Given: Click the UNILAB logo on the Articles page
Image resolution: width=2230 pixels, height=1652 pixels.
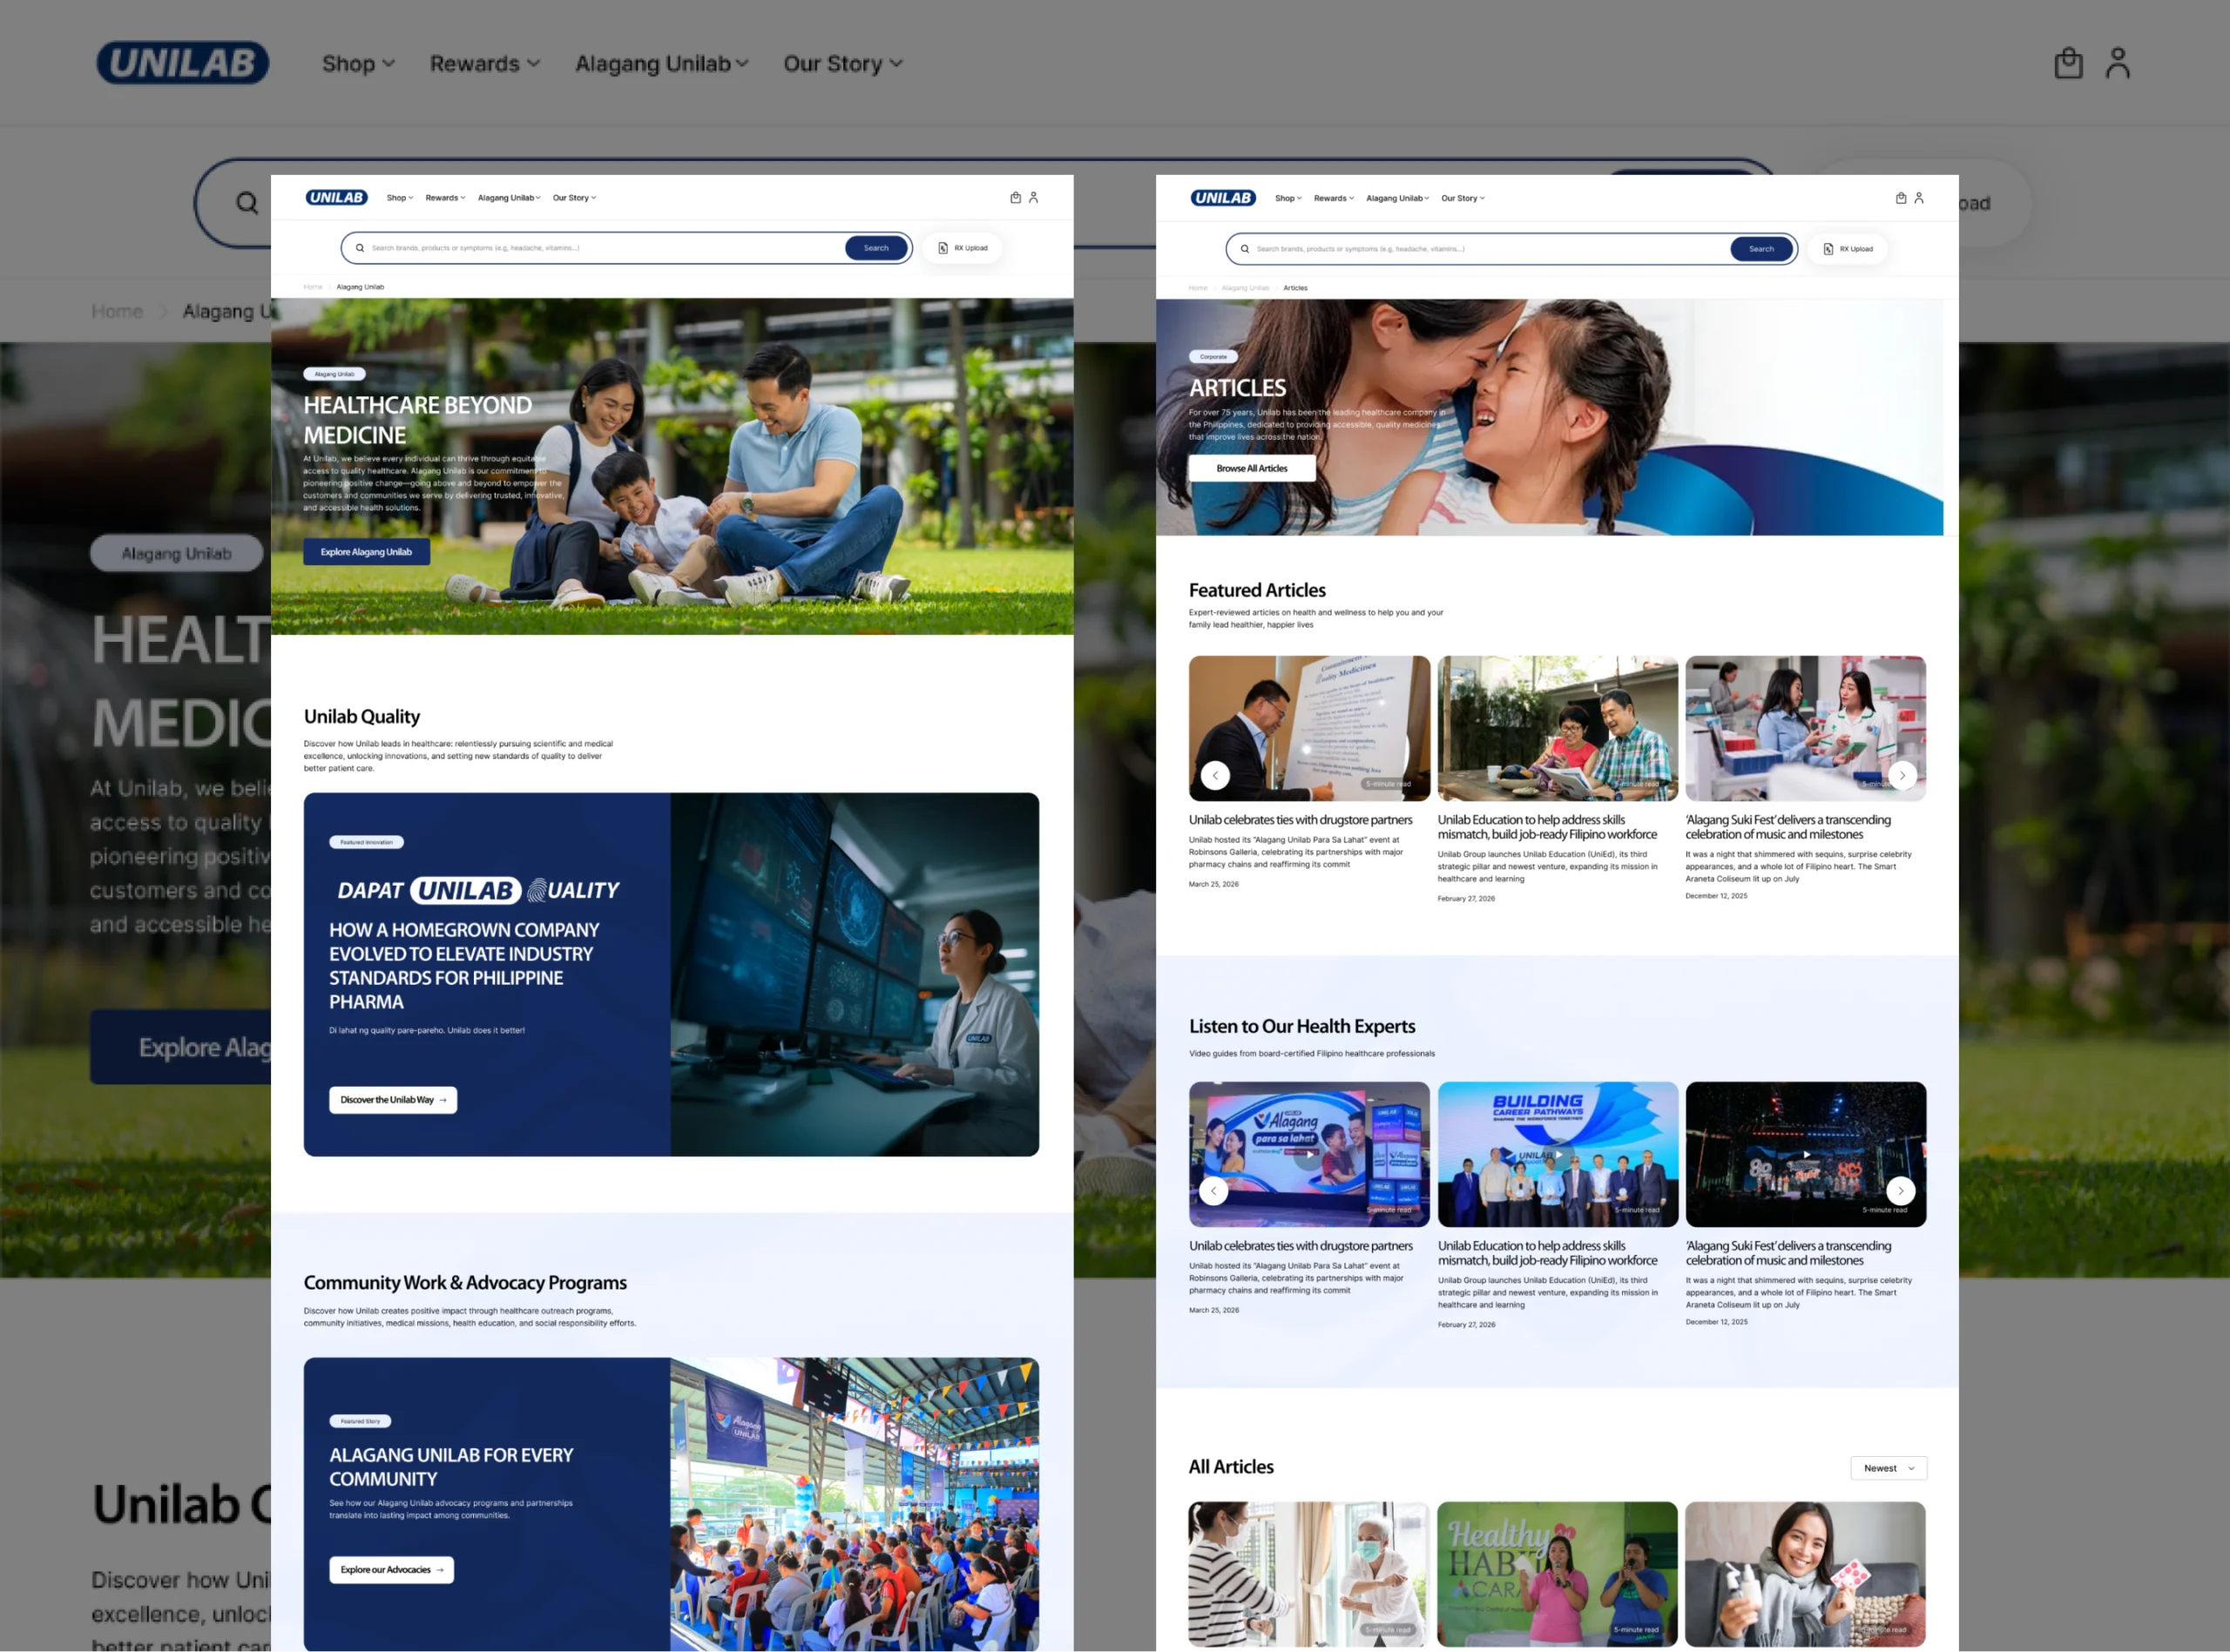Looking at the screenshot, I should [x=1222, y=198].
